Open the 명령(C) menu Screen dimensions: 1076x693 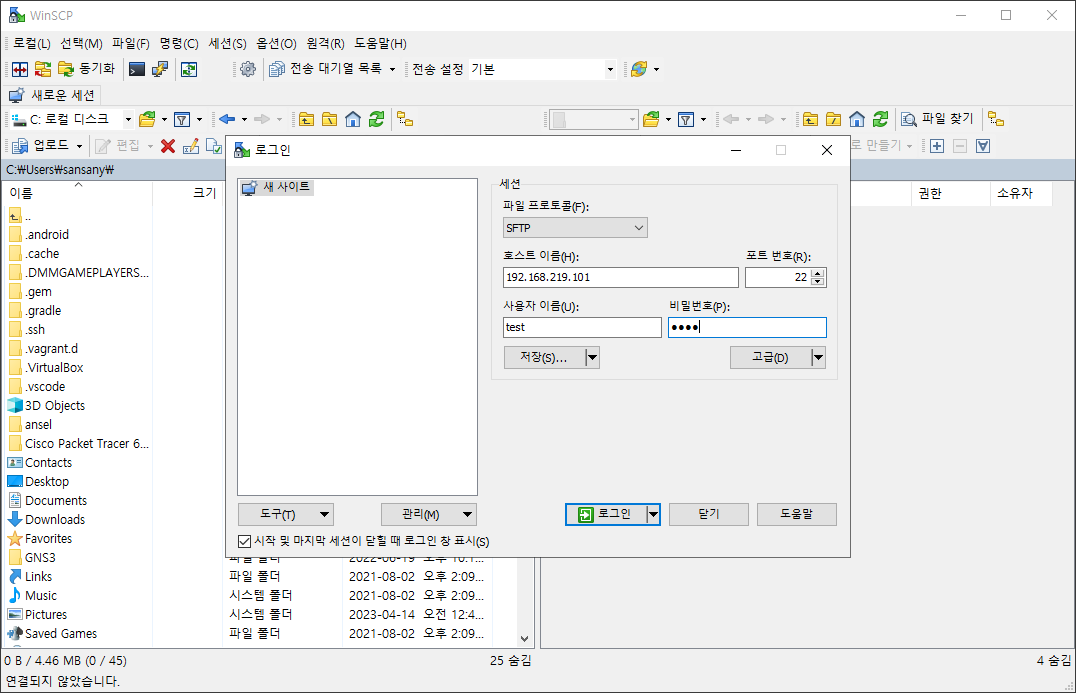(x=179, y=43)
